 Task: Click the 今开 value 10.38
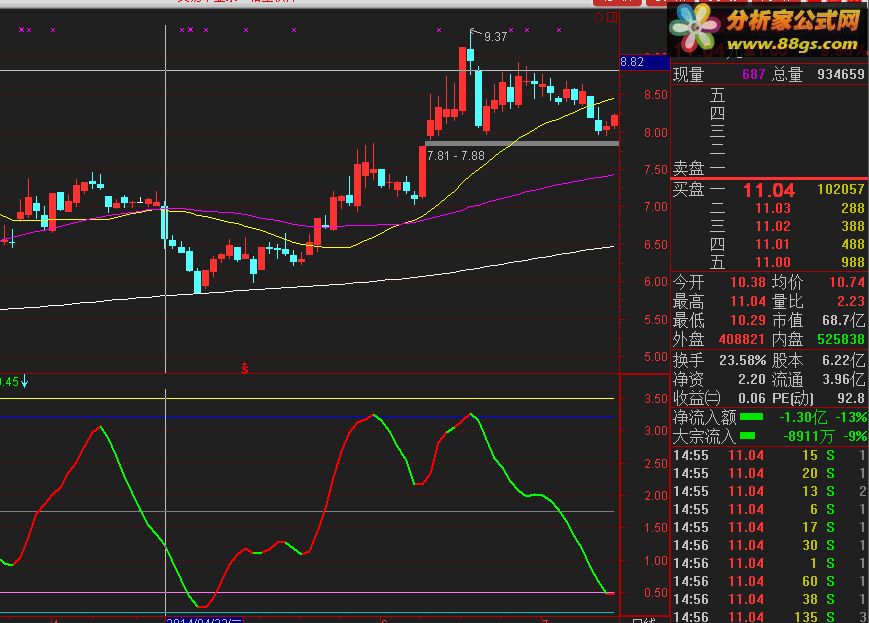click(748, 282)
